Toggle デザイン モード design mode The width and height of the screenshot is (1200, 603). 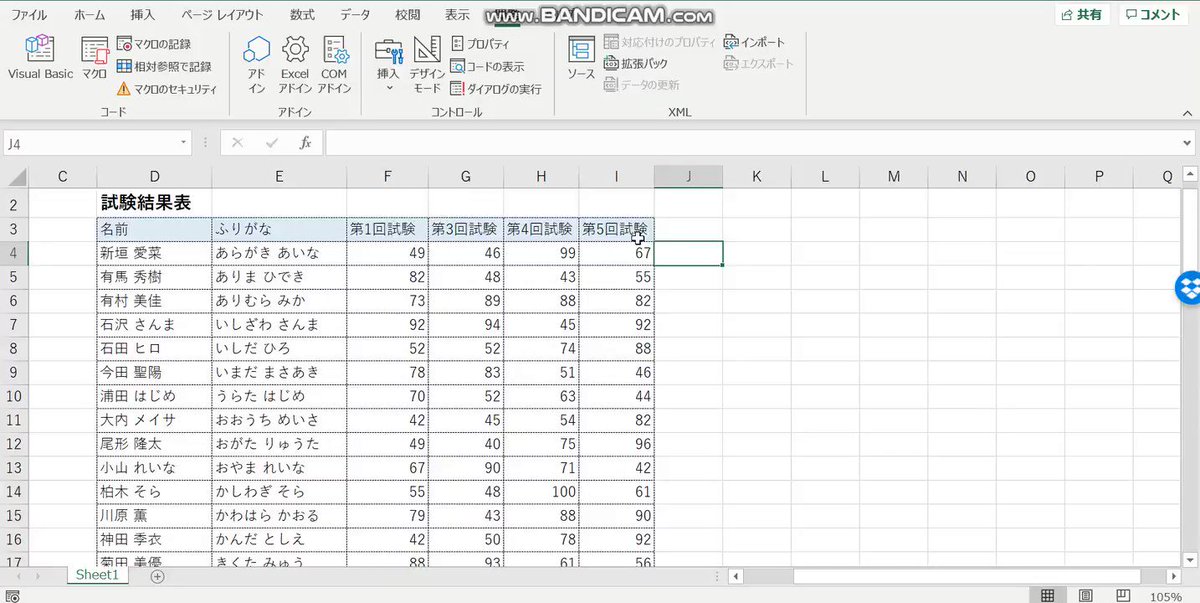(x=427, y=65)
